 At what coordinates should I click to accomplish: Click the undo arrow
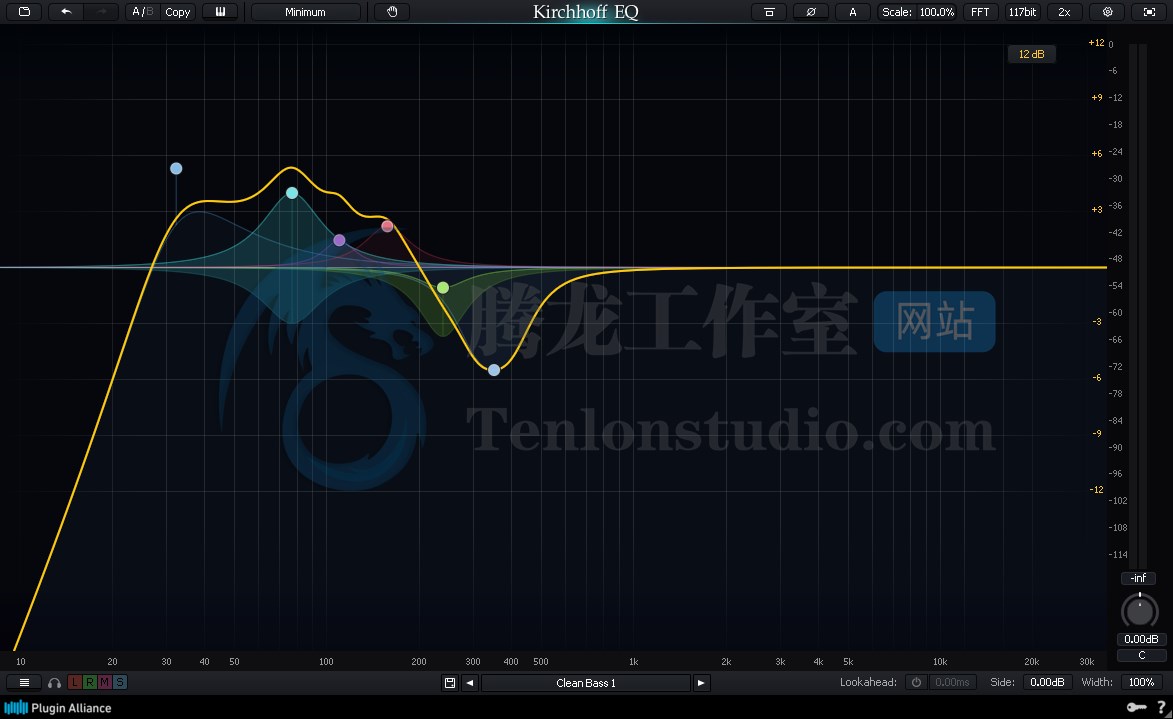tap(66, 12)
